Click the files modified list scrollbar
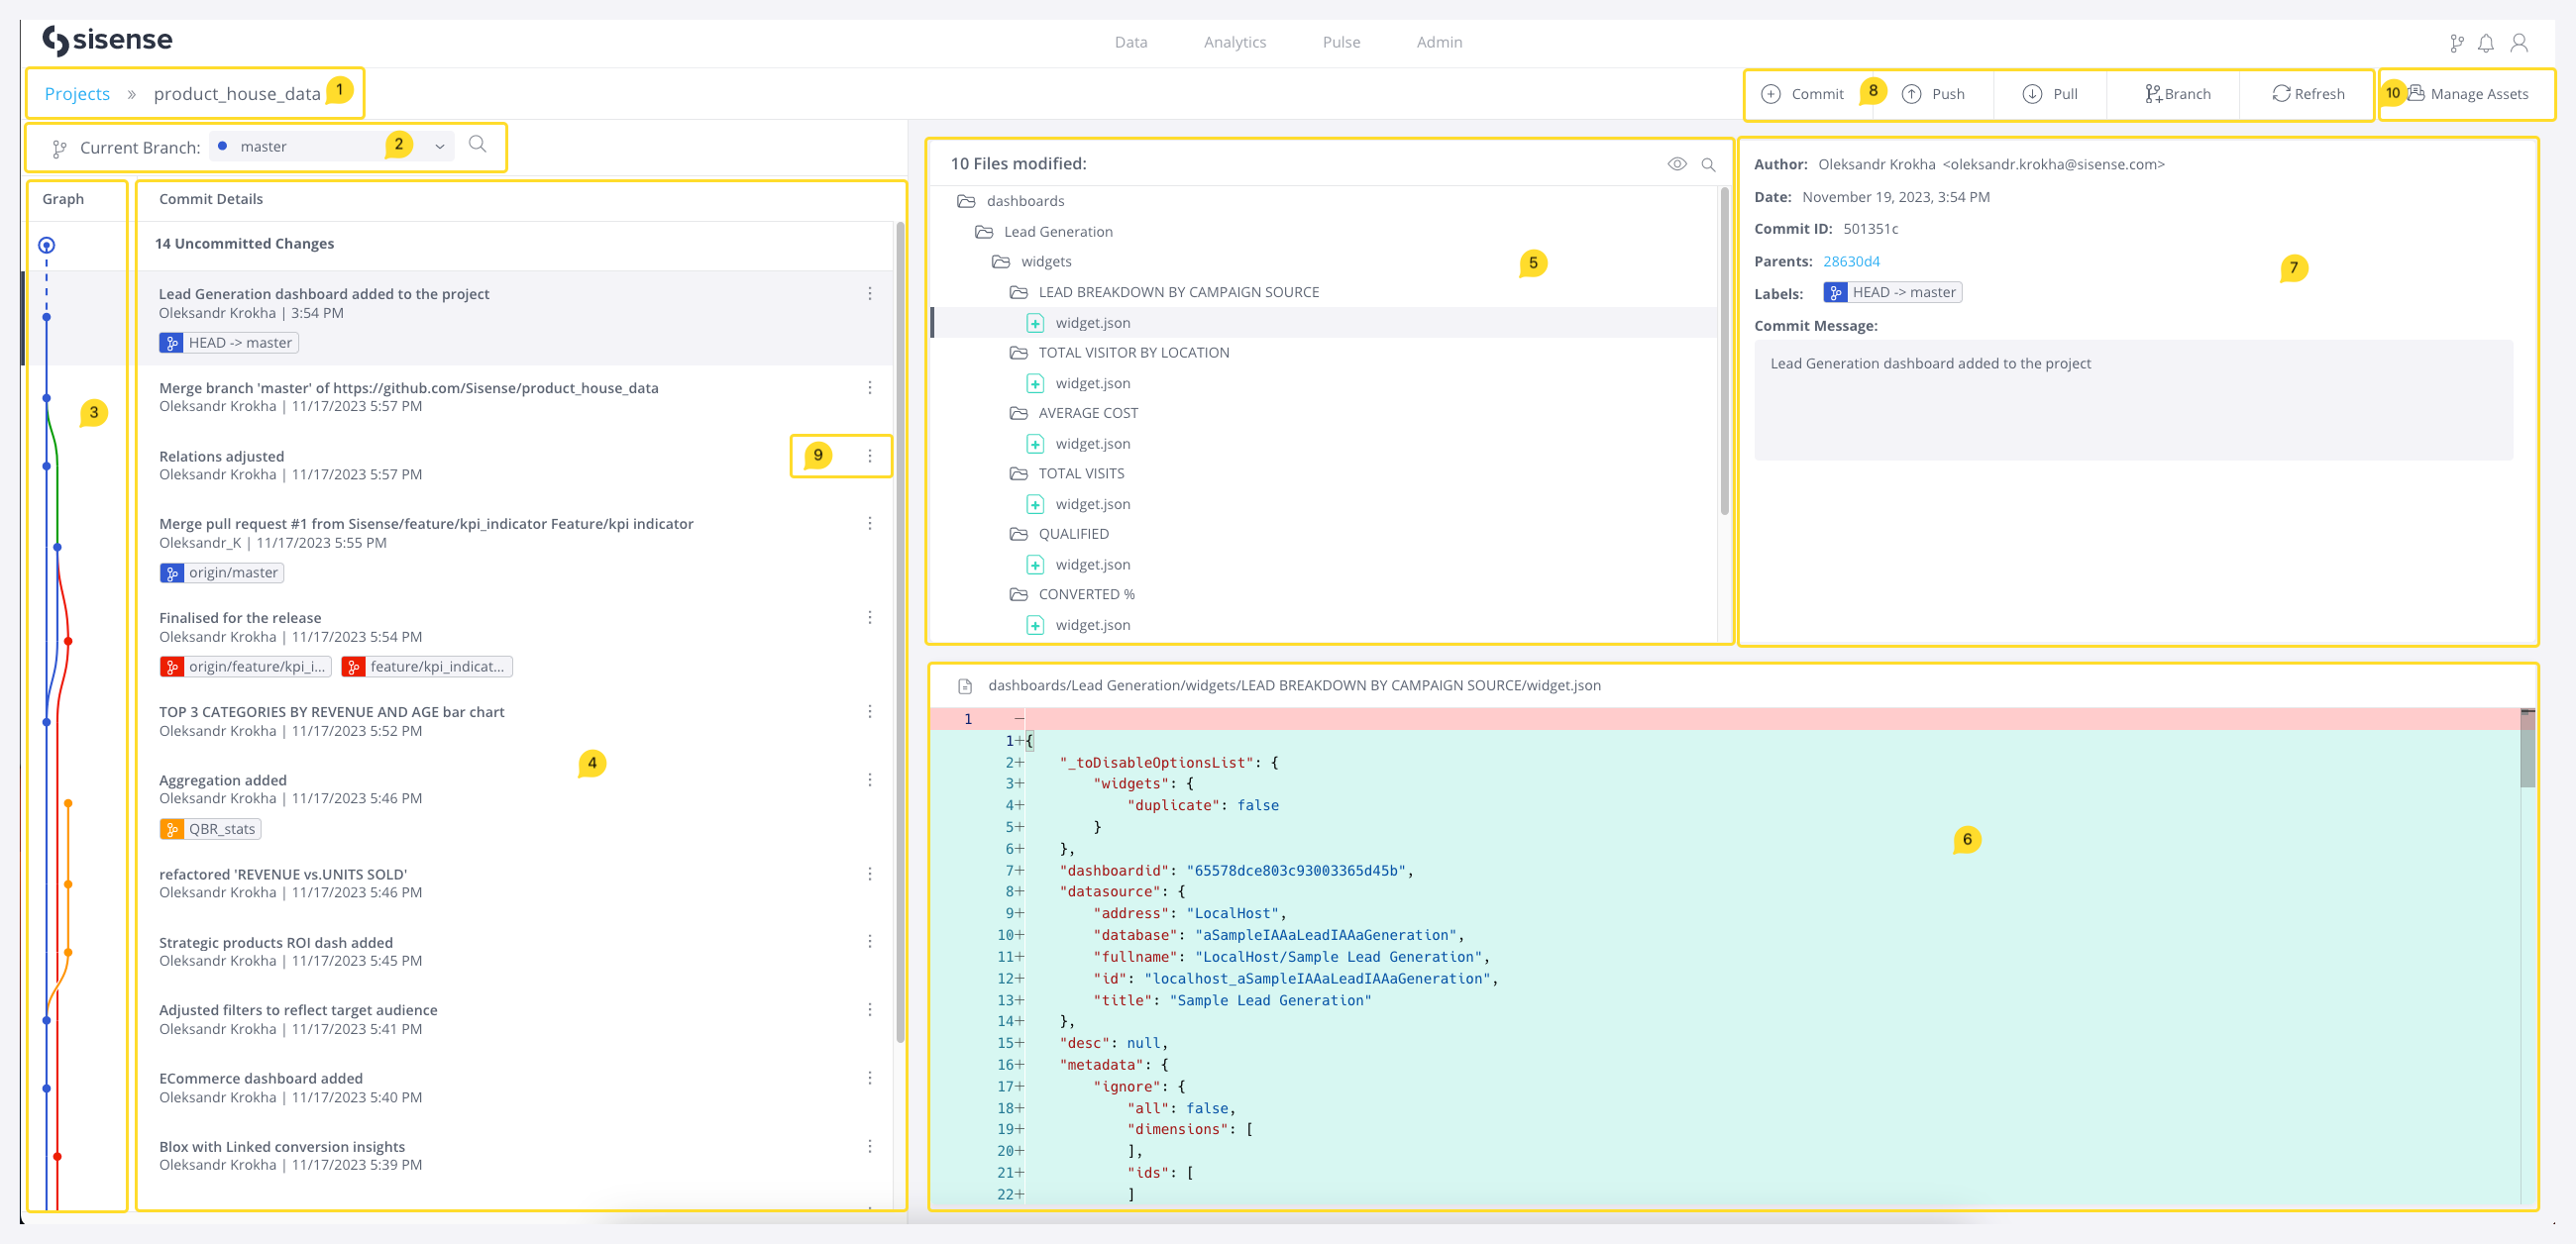 tap(1724, 350)
